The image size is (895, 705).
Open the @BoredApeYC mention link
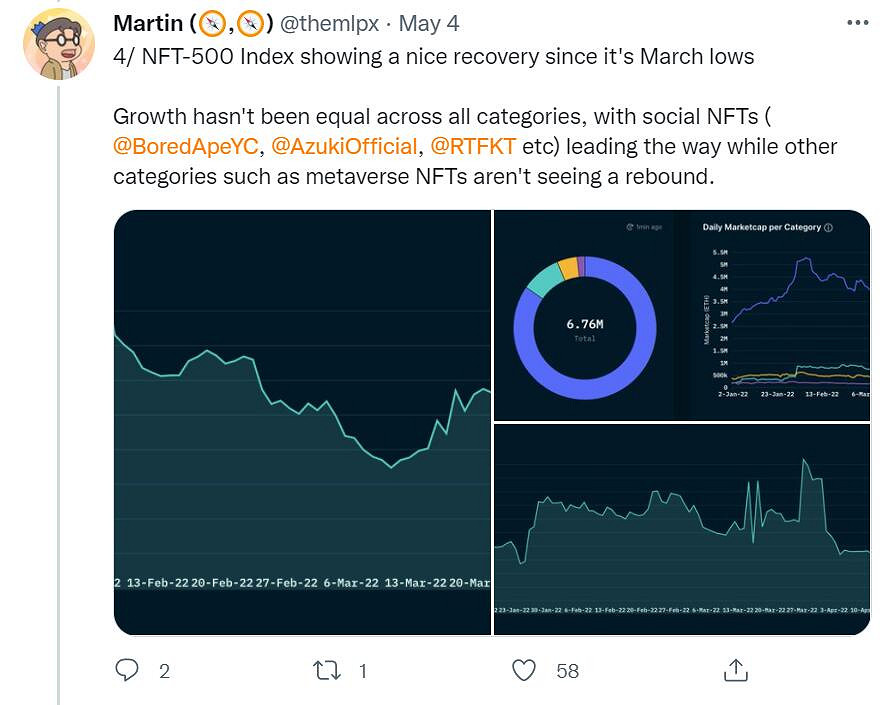(186, 147)
